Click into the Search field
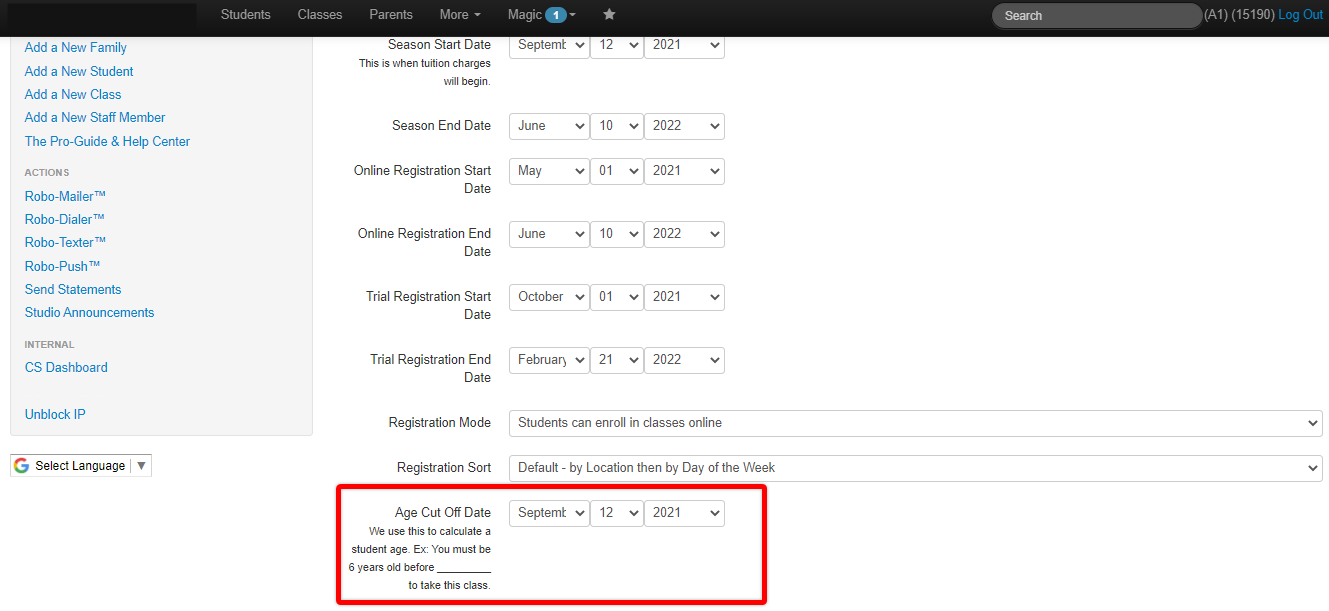1329x611 pixels. (1096, 15)
